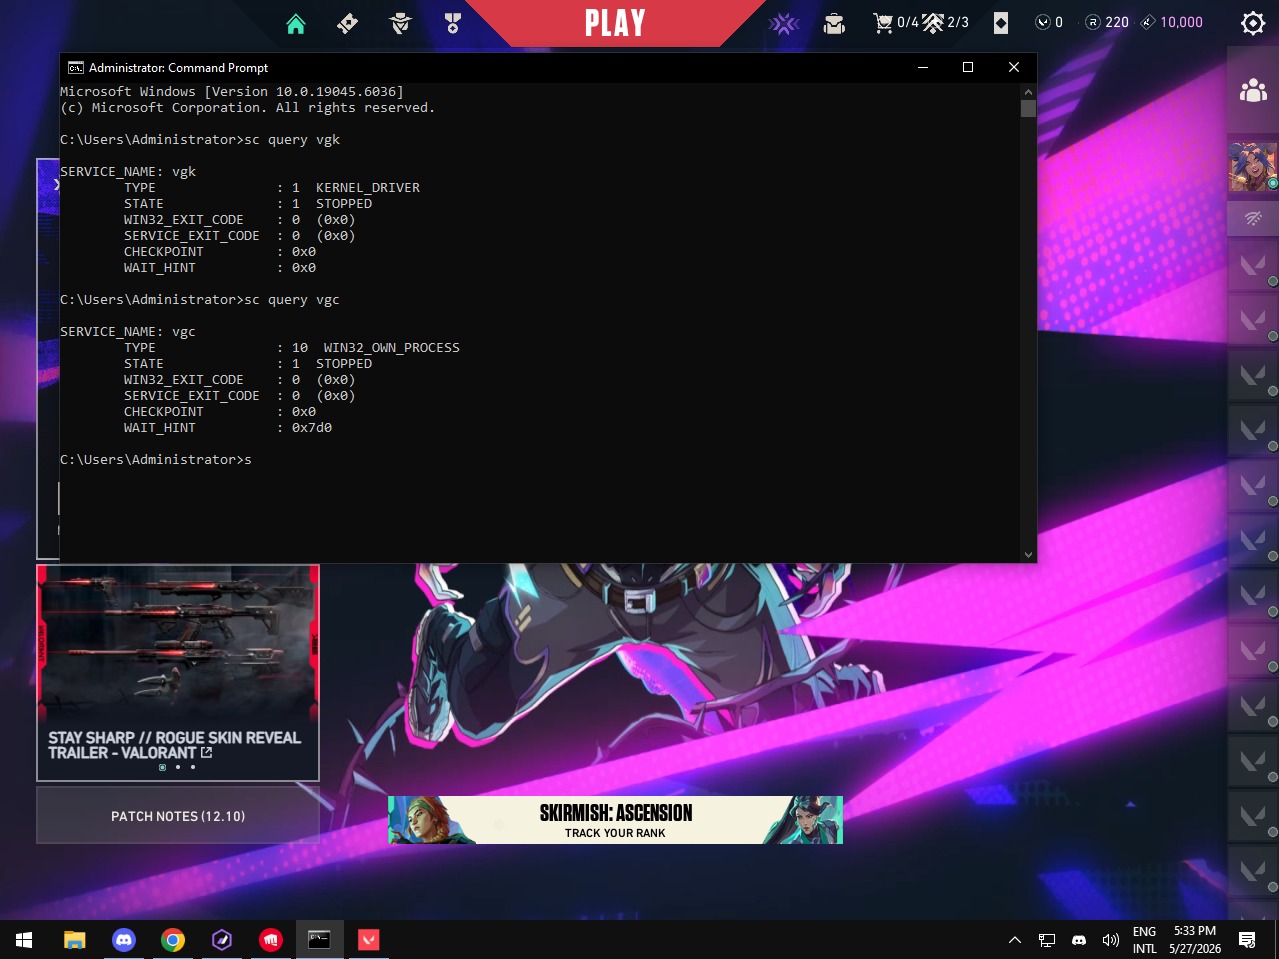Viewport: 1279px width, 959px height.
Task: Expand the hidden system tray icons chevron
Action: [1015, 940]
